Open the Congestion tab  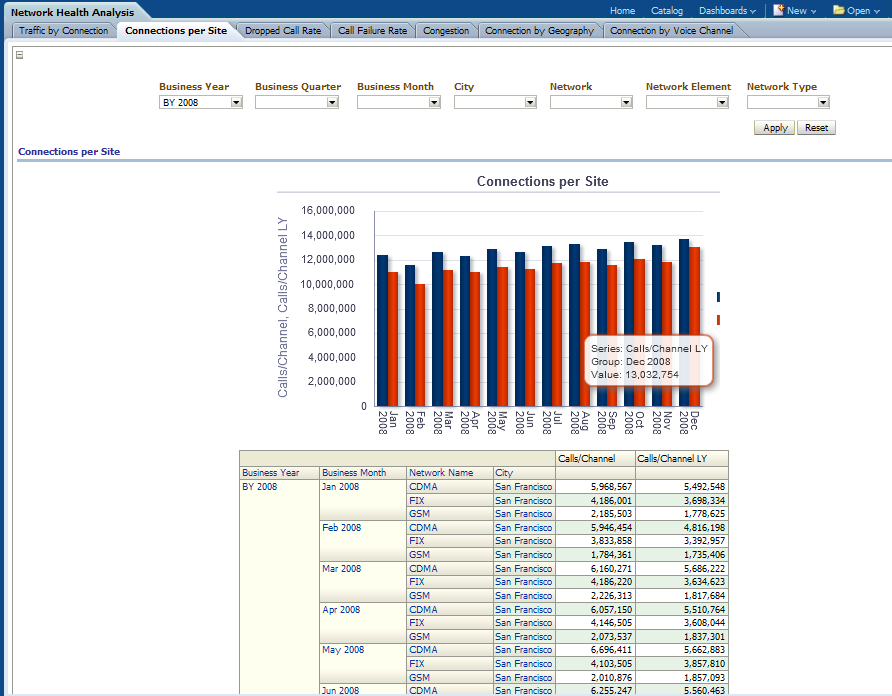(x=446, y=31)
